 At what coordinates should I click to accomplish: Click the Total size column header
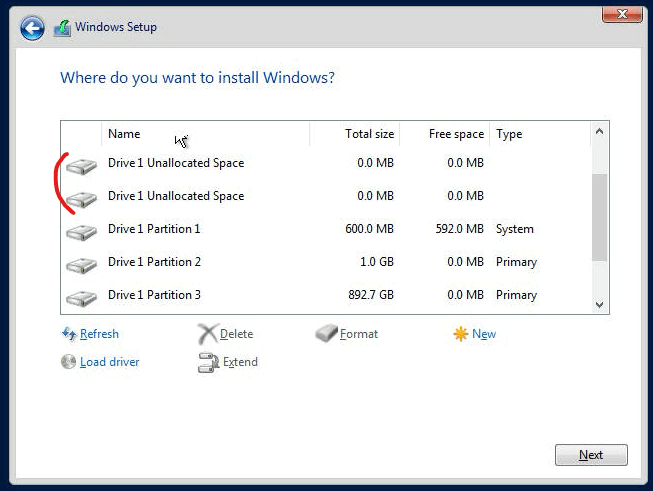[354, 134]
